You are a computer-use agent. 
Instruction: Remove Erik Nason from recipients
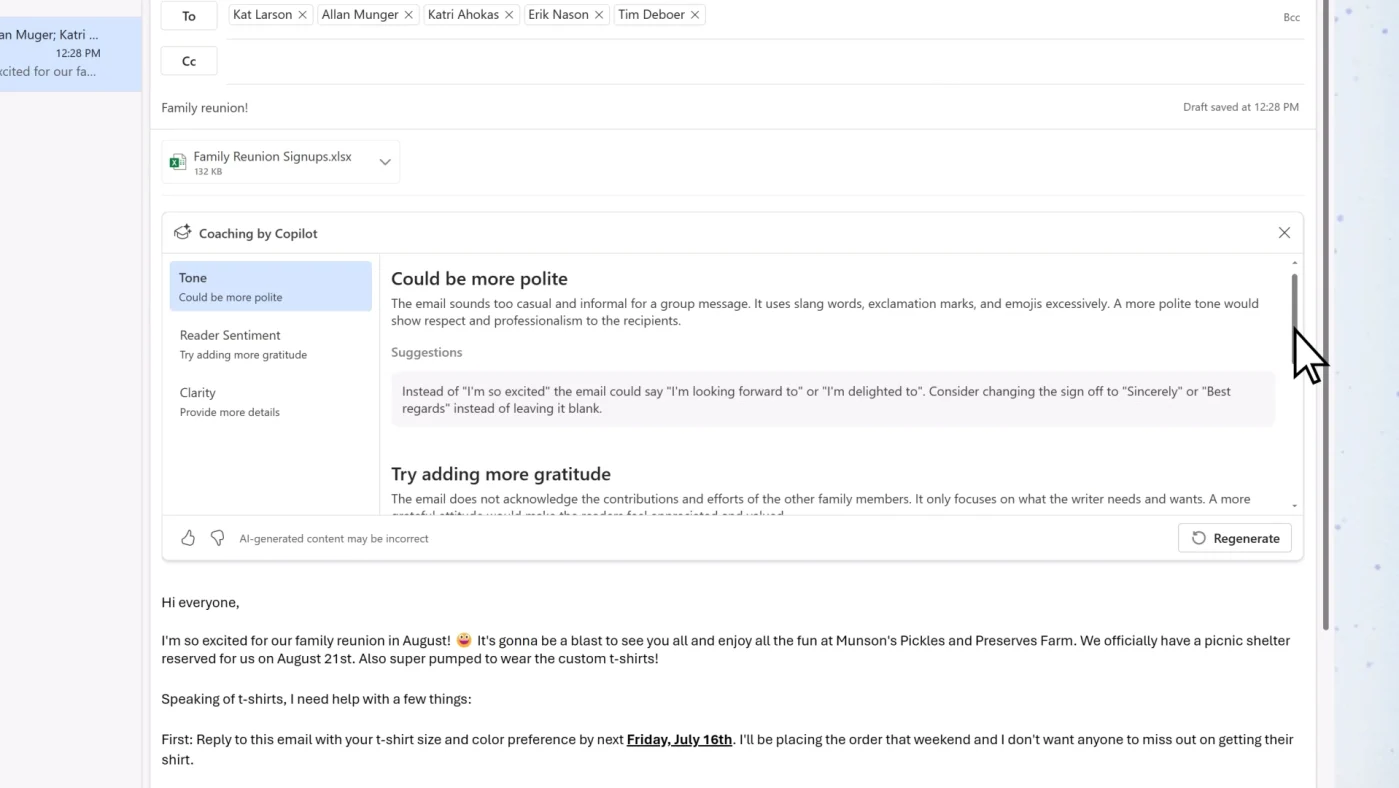[599, 15]
